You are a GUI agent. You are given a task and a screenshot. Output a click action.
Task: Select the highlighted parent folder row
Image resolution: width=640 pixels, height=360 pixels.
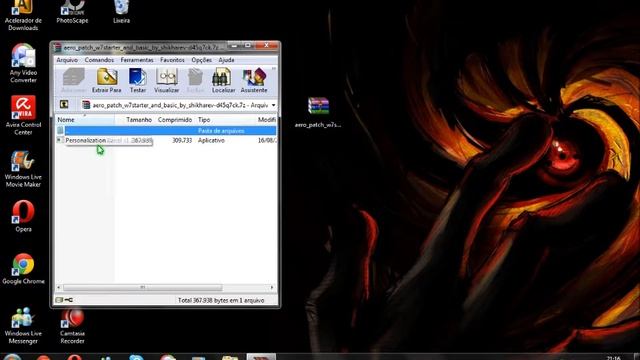166,131
